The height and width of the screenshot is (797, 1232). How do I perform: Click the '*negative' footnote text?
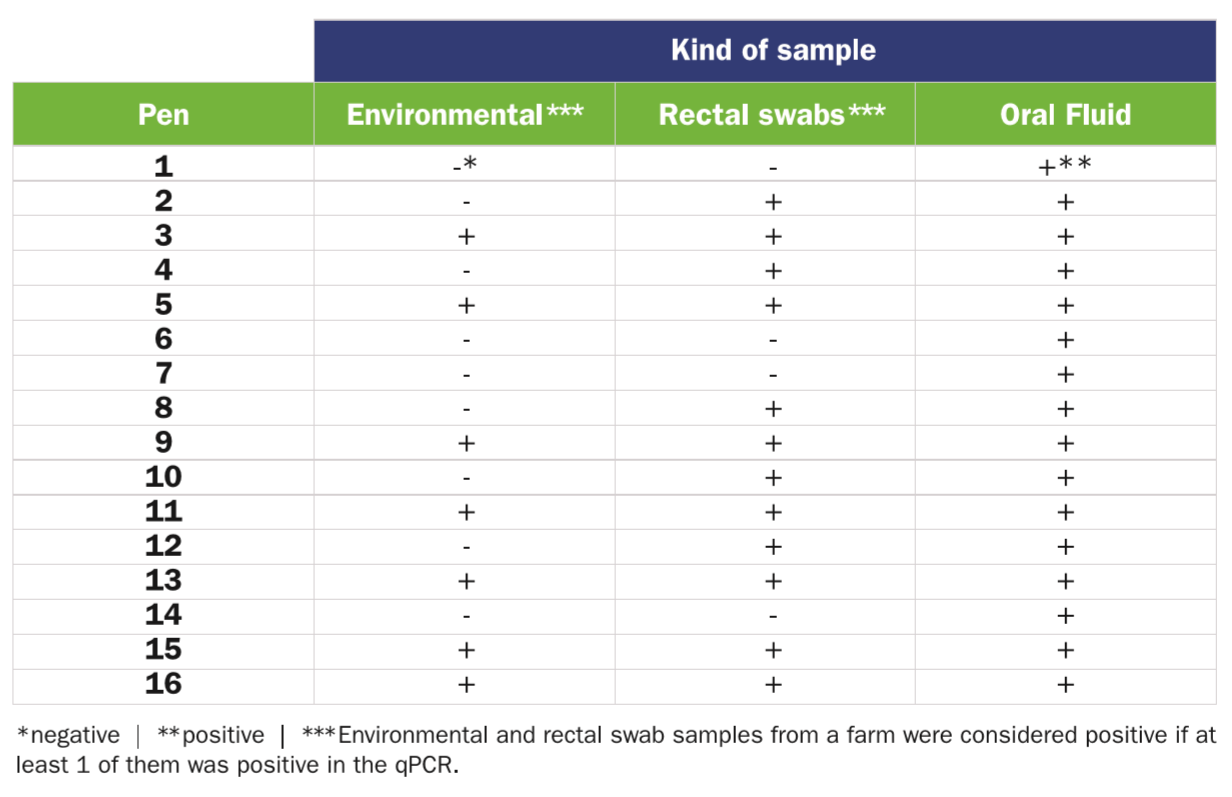tap(68, 736)
